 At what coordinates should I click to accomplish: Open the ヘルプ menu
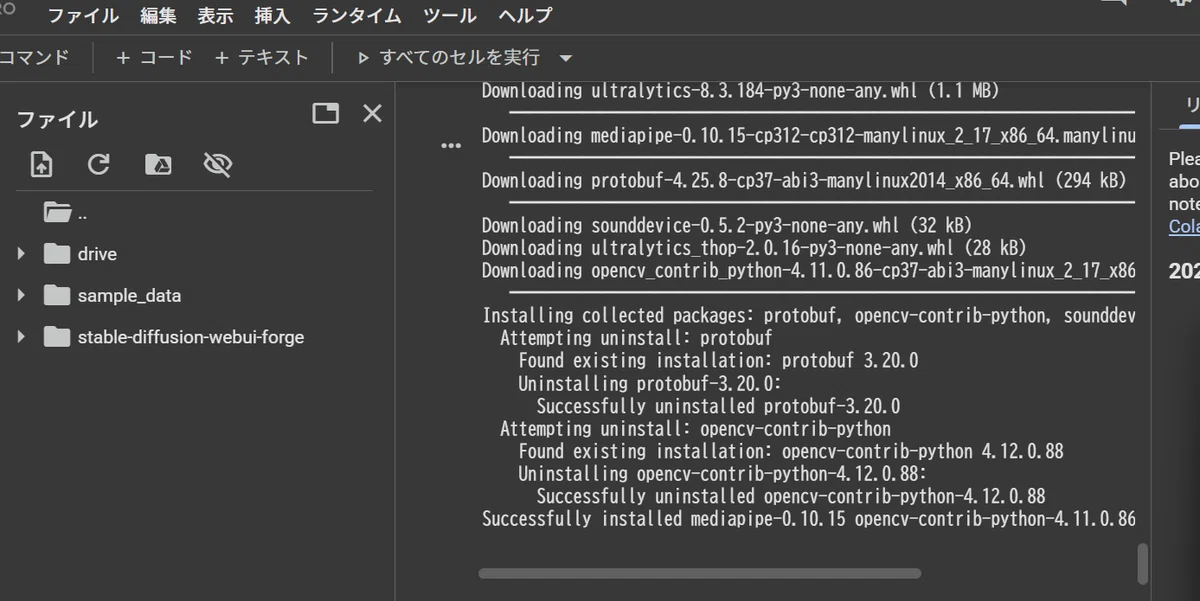[x=525, y=16]
